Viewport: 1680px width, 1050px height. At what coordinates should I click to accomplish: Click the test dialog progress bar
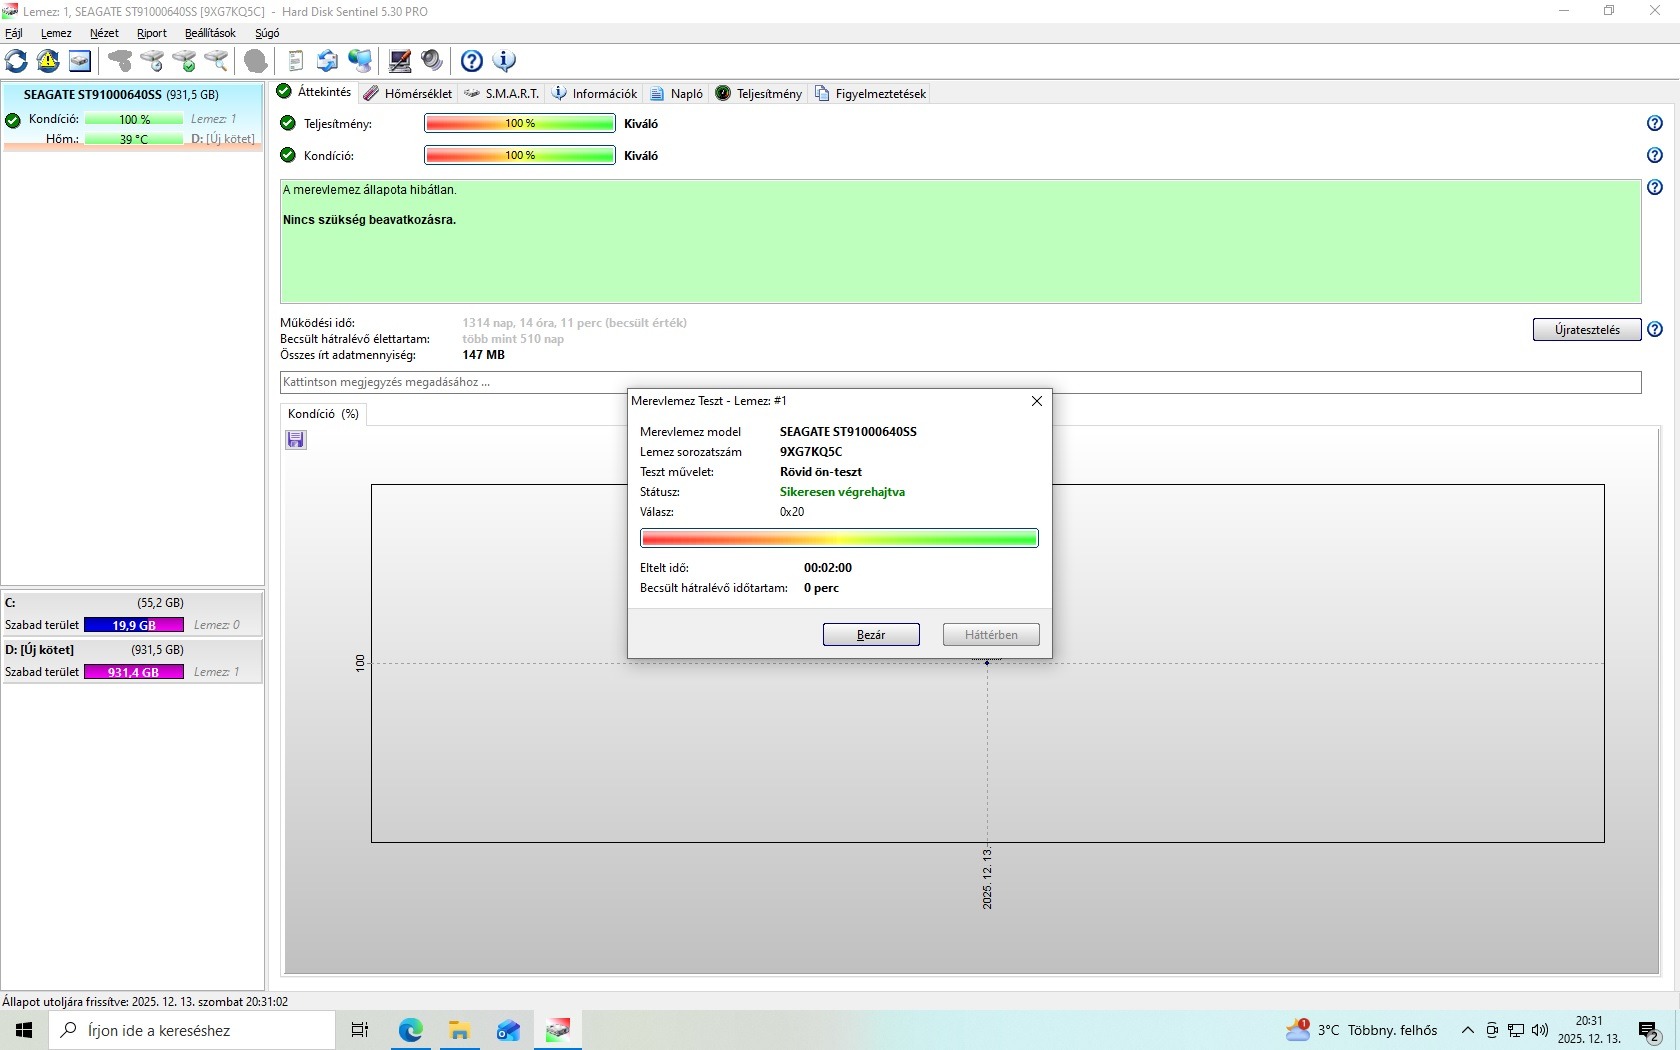tap(839, 539)
